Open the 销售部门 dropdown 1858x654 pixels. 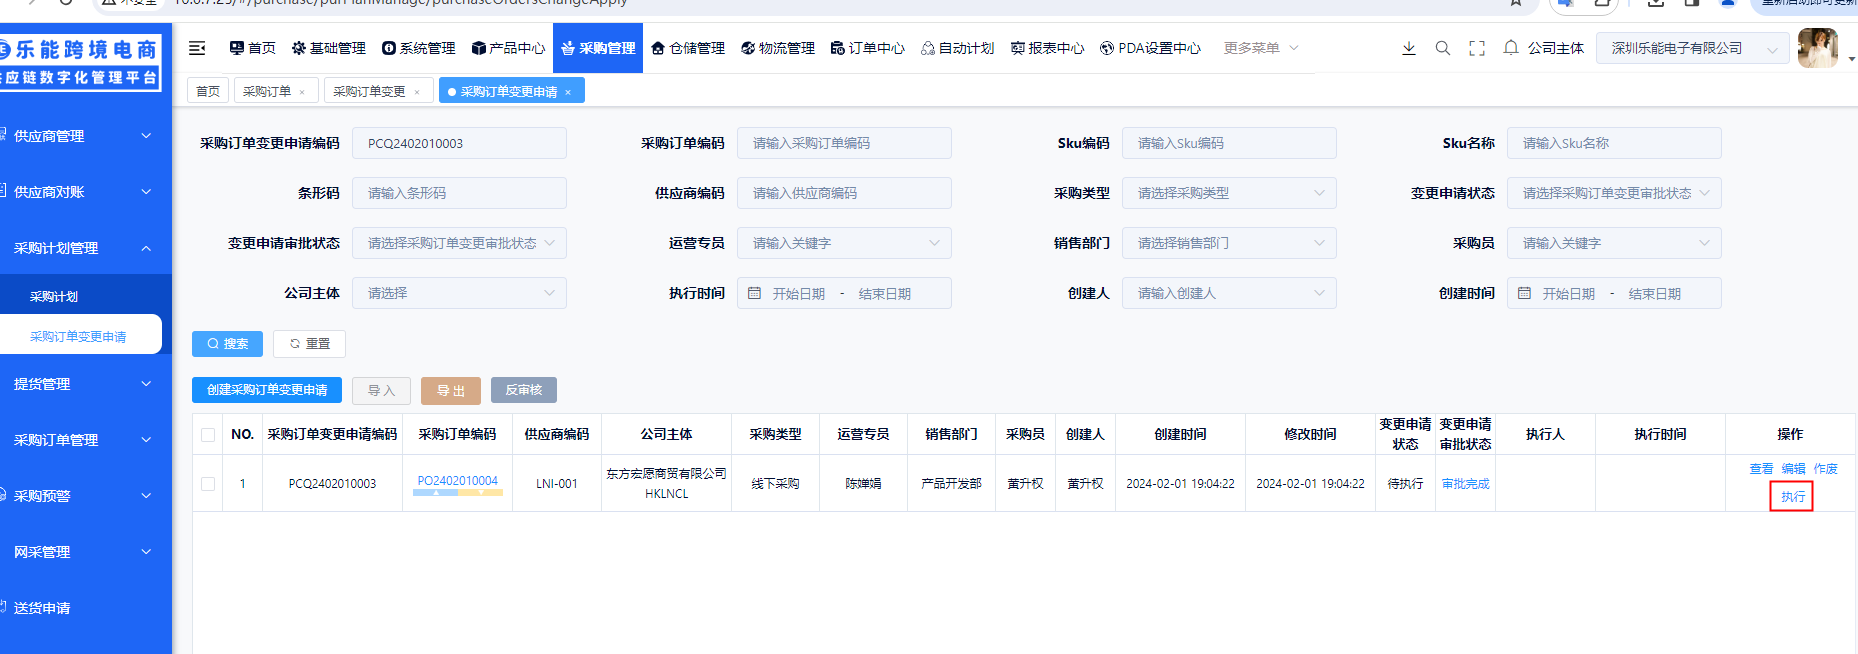tap(1229, 243)
